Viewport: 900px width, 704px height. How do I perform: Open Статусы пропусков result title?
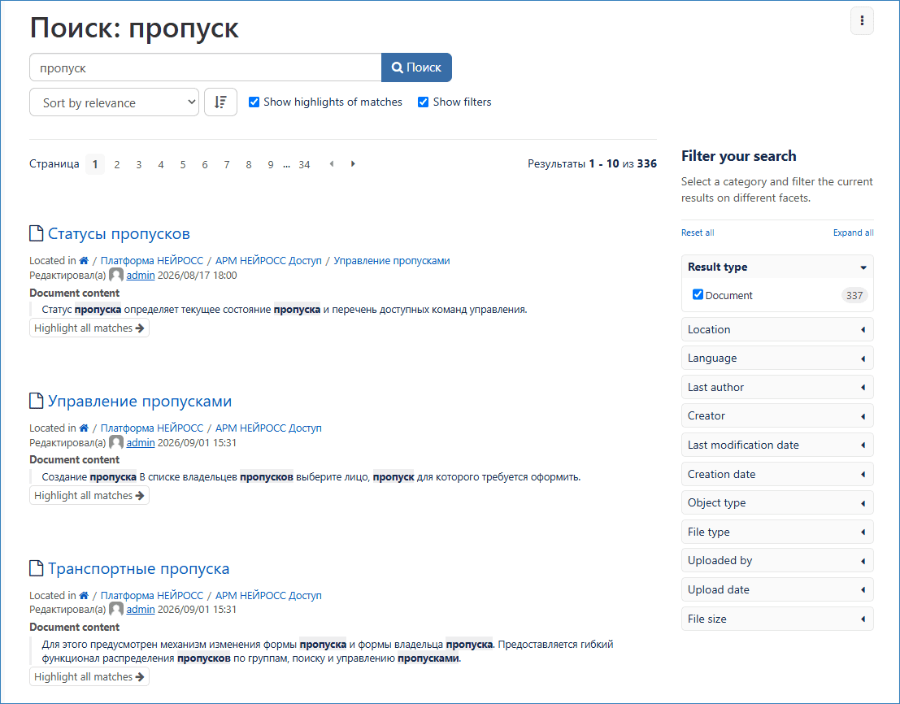click(x=119, y=234)
